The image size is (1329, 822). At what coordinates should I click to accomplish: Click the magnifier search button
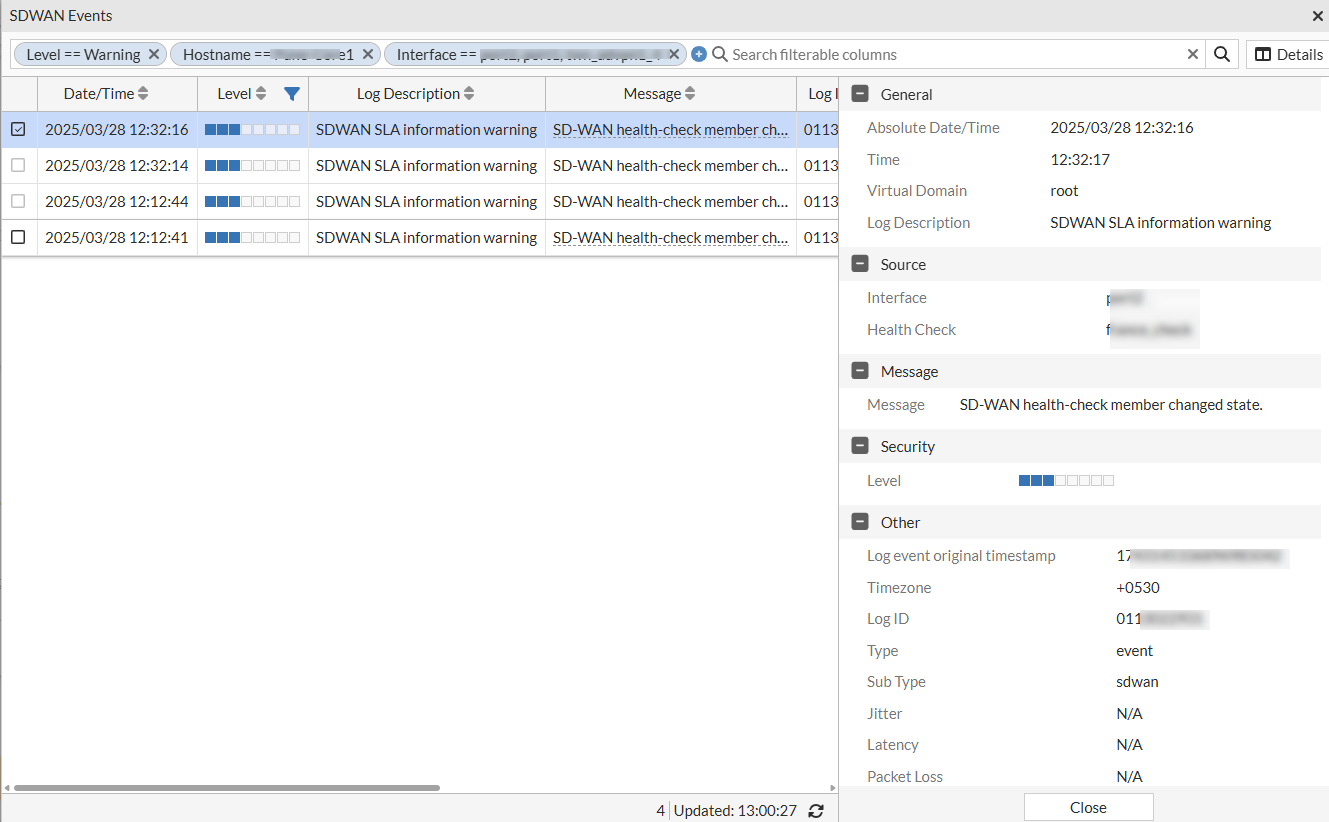[x=1222, y=54]
